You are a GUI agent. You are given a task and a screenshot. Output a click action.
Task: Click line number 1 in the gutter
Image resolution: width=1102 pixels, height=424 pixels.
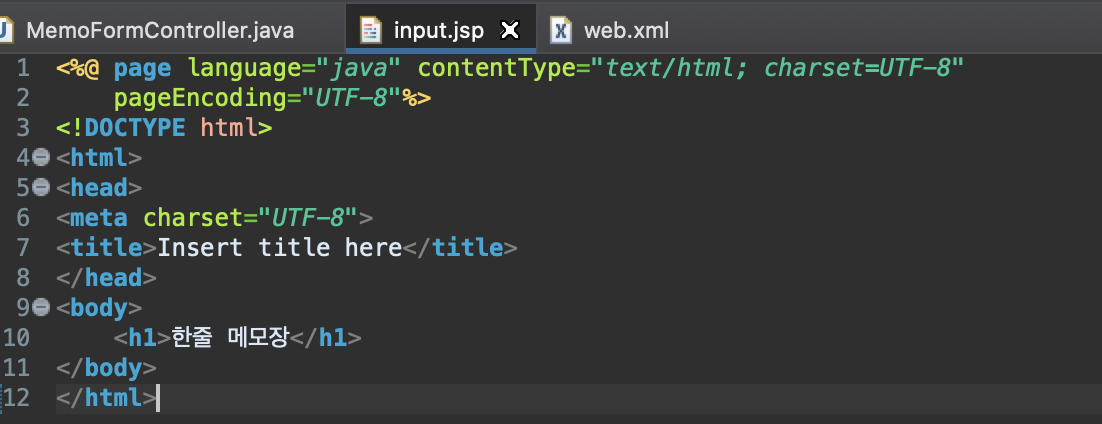click(23, 68)
